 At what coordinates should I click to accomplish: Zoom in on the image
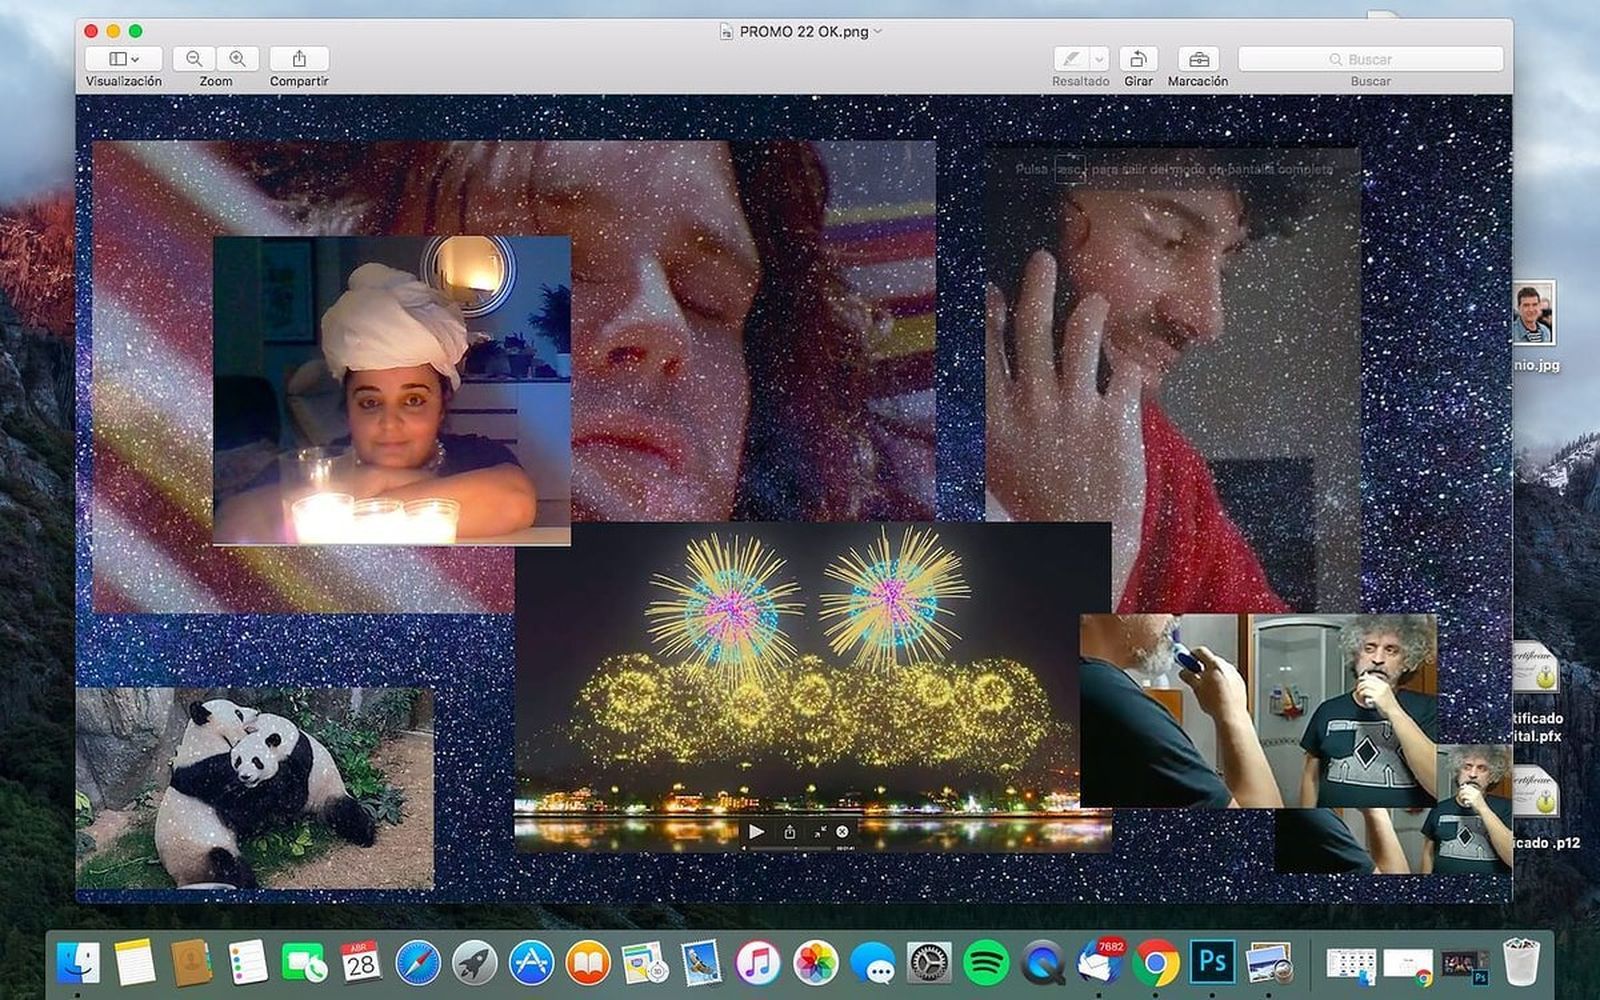[x=238, y=59]
